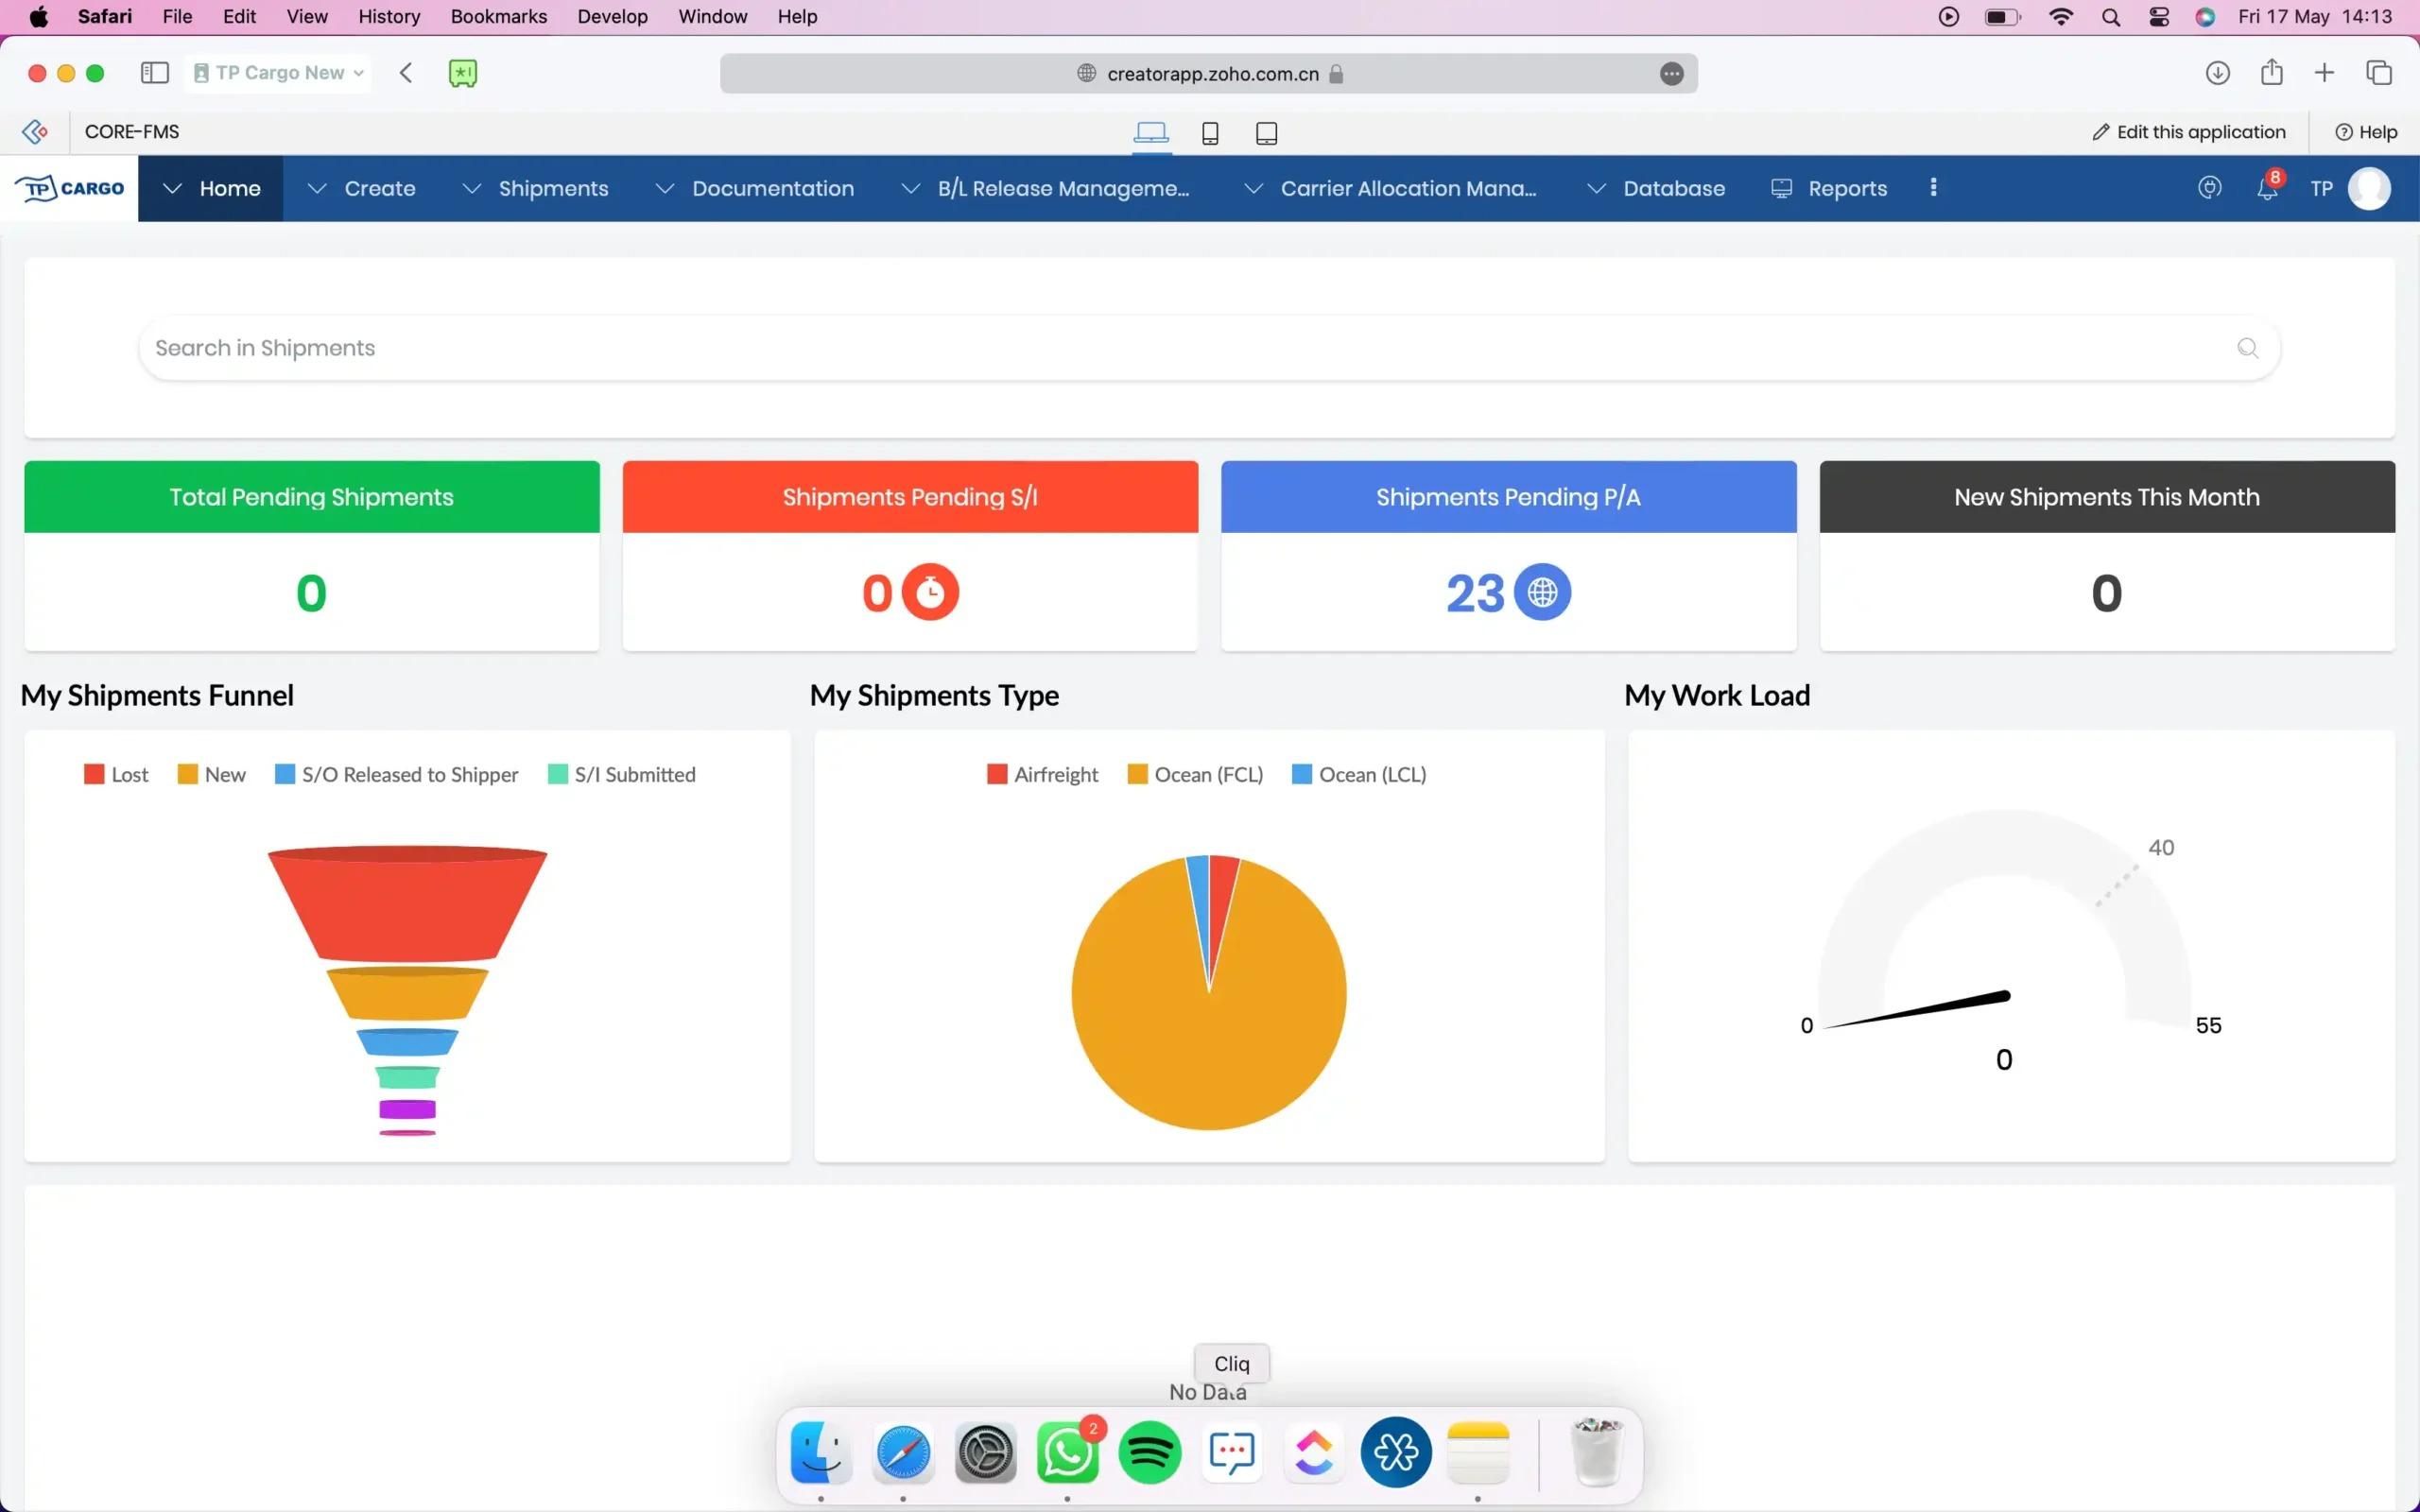
Task: Click Edit this application link
Action: click(x=2189, y=132)
